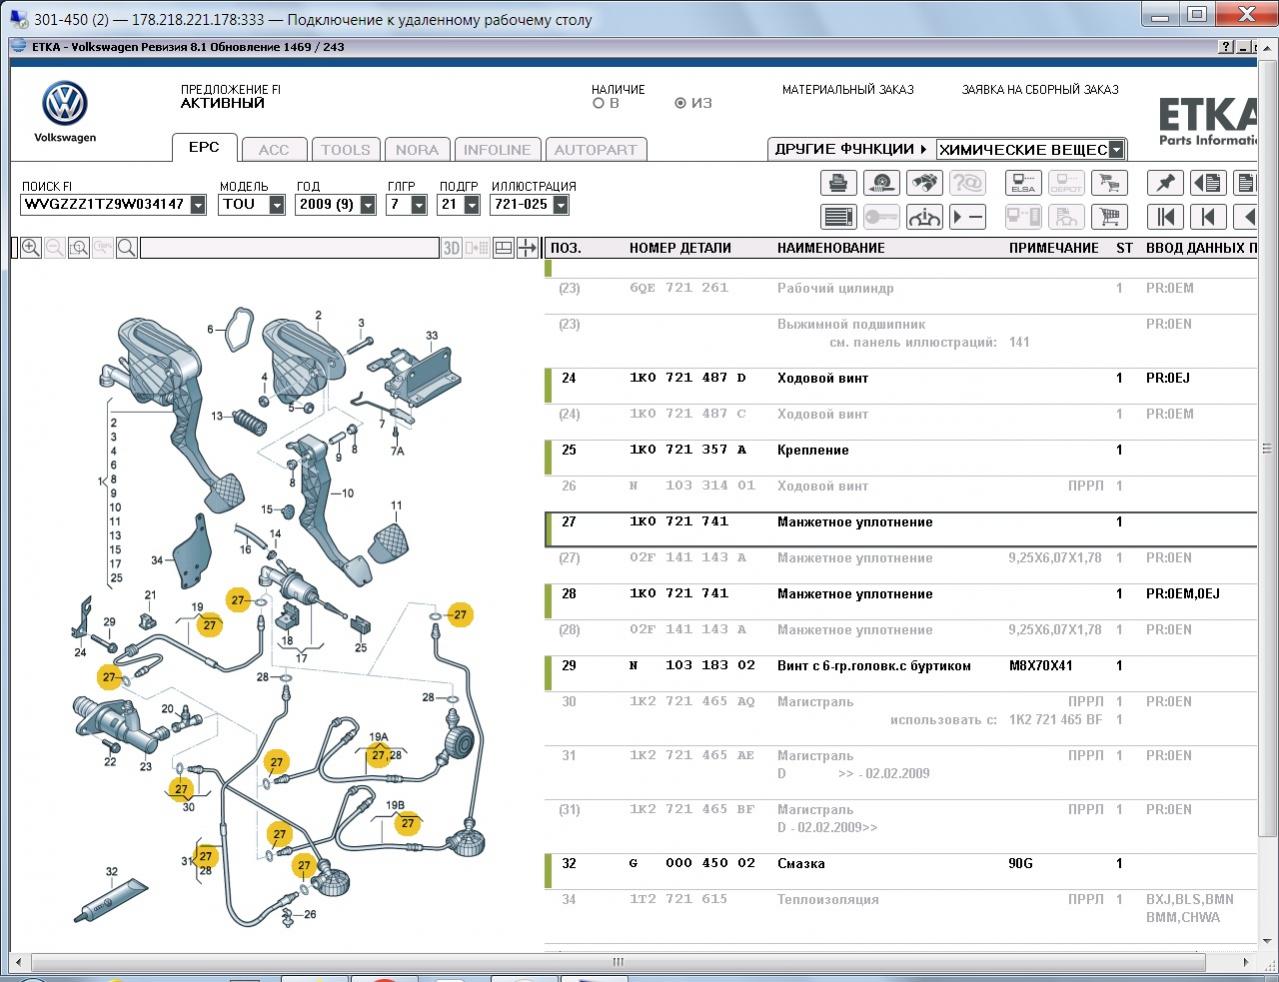The height and width of the screenshot is (982, 1279).
Task: Click the 3D view icon
Action: [x=452, y=248]
